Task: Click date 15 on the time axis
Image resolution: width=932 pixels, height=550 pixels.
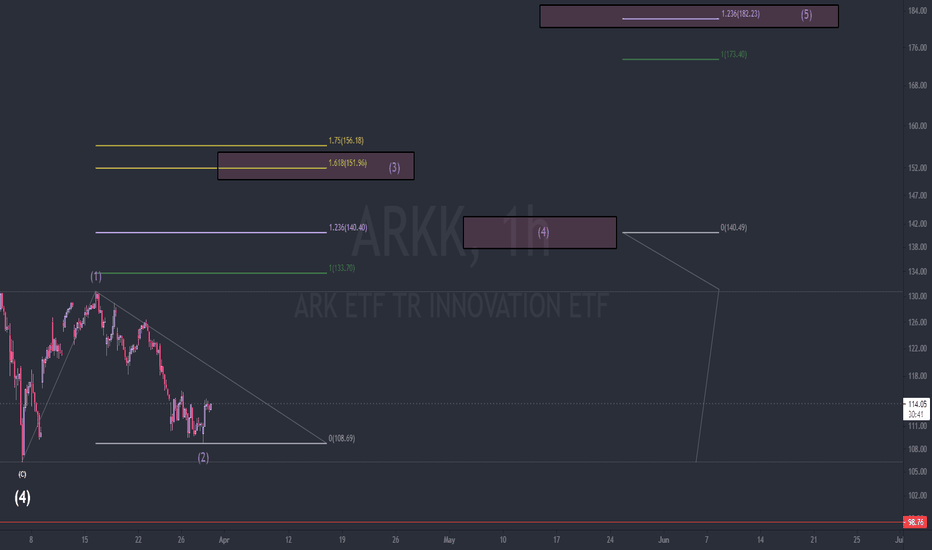Action: coord(85,540)
